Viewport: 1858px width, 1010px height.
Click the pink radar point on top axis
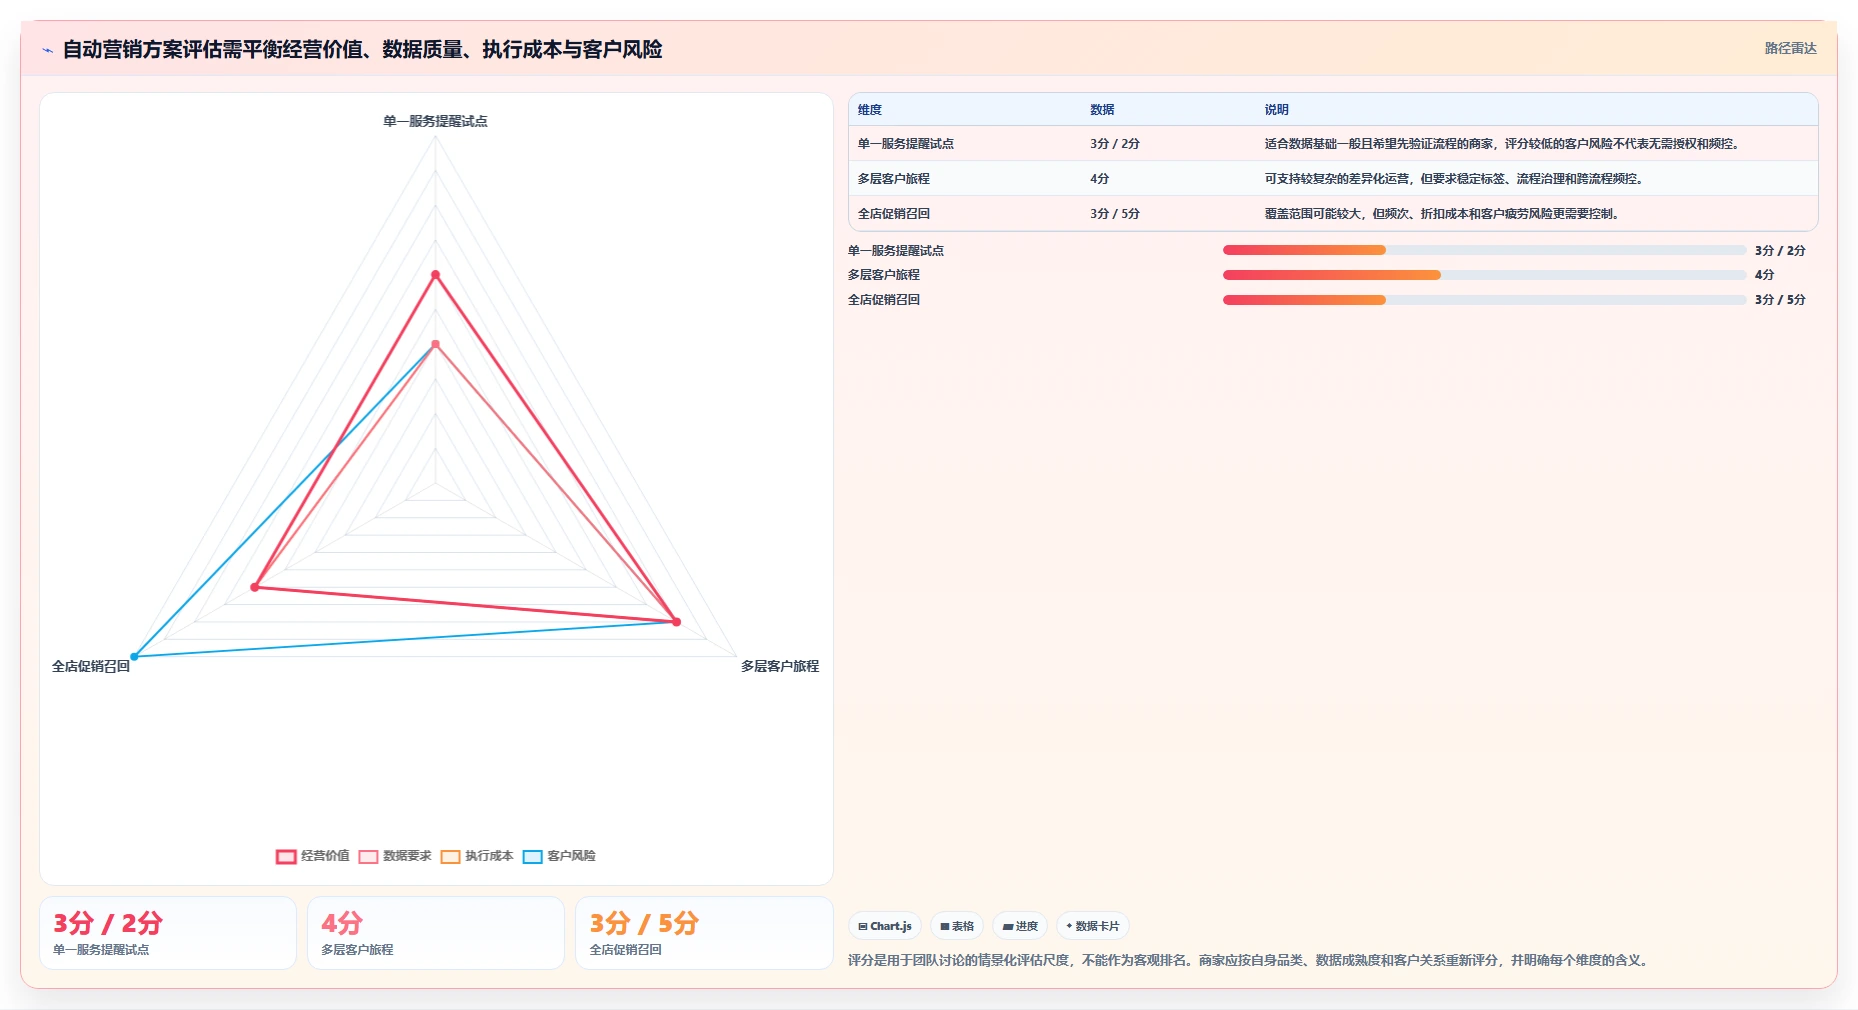[x=435, y=344]
